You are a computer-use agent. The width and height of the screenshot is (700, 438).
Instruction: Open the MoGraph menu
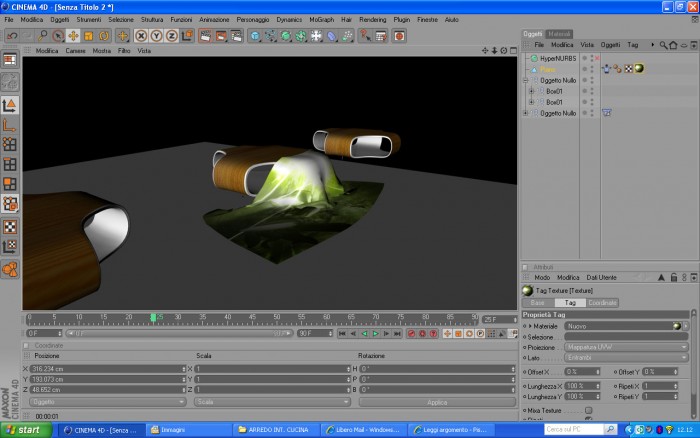click(x=321, y=20)
